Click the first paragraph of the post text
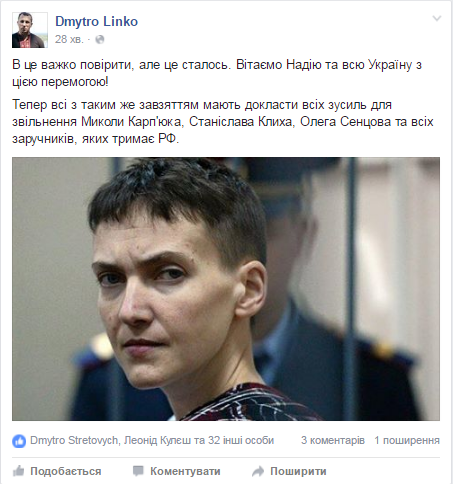 coord(217,73)
